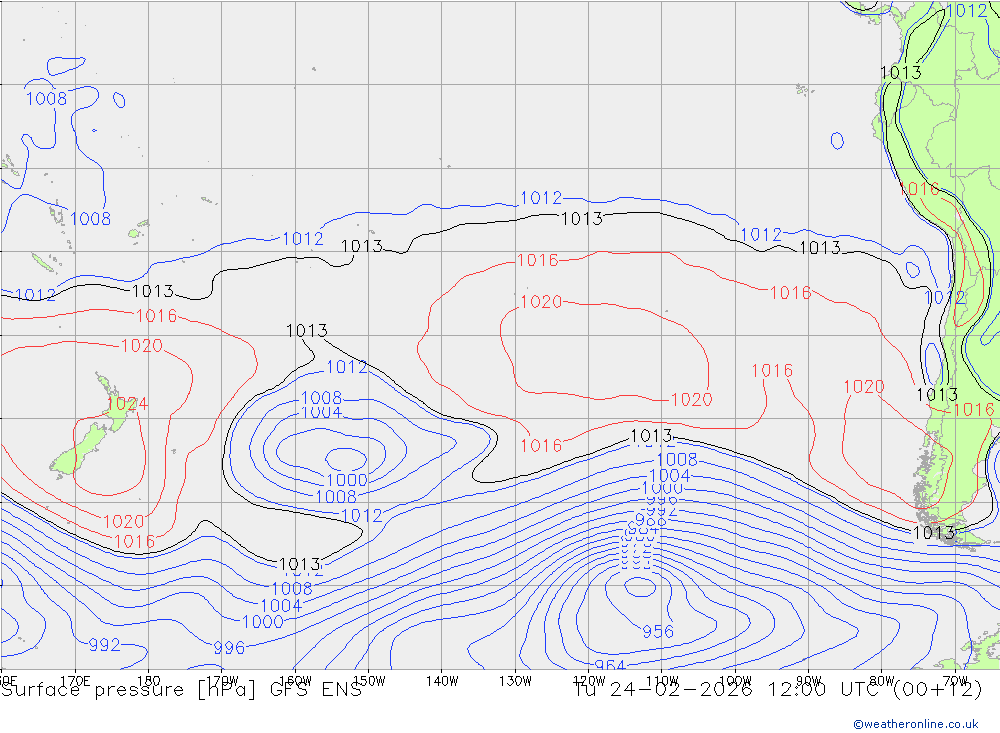Click the 1012 label at the top right corner

(966, 11)
